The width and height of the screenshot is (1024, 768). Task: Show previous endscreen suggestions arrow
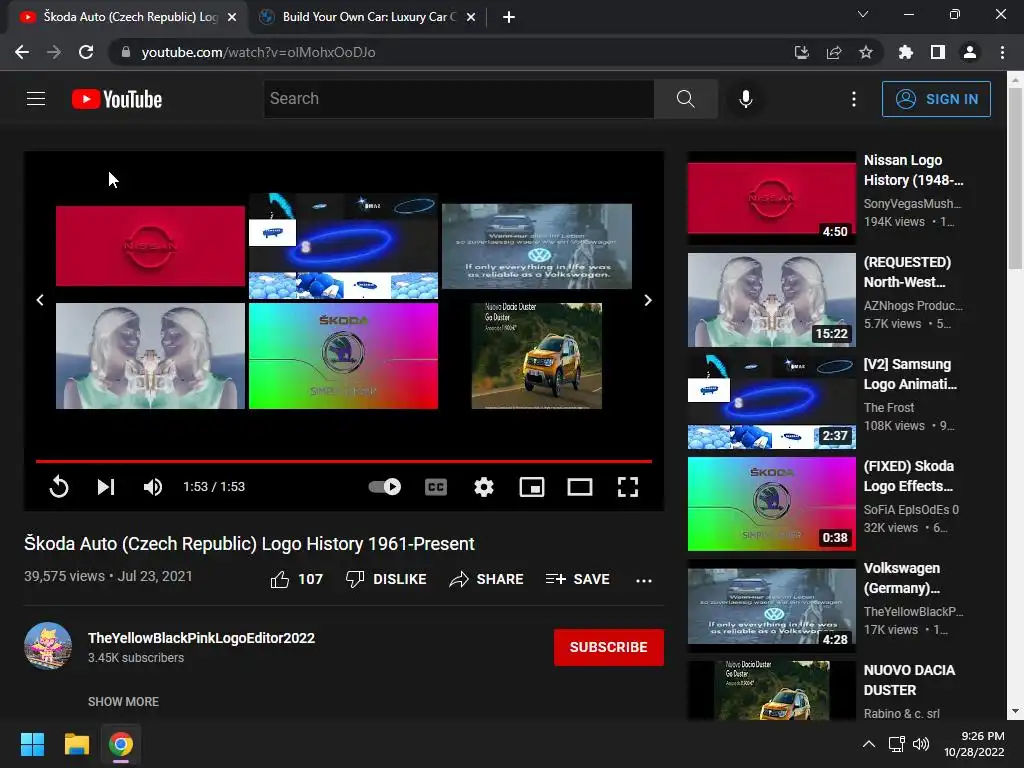point(40,300)
